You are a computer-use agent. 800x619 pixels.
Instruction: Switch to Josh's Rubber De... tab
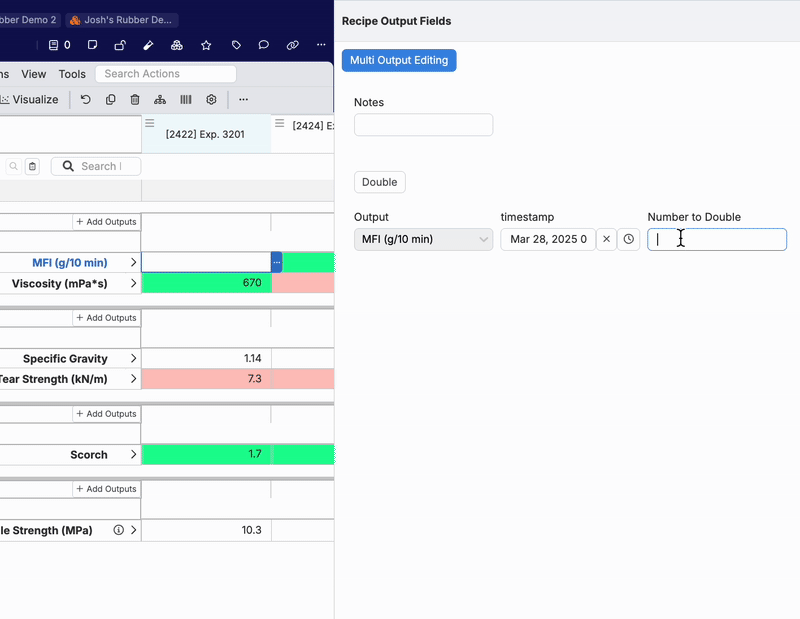(121, 20)
